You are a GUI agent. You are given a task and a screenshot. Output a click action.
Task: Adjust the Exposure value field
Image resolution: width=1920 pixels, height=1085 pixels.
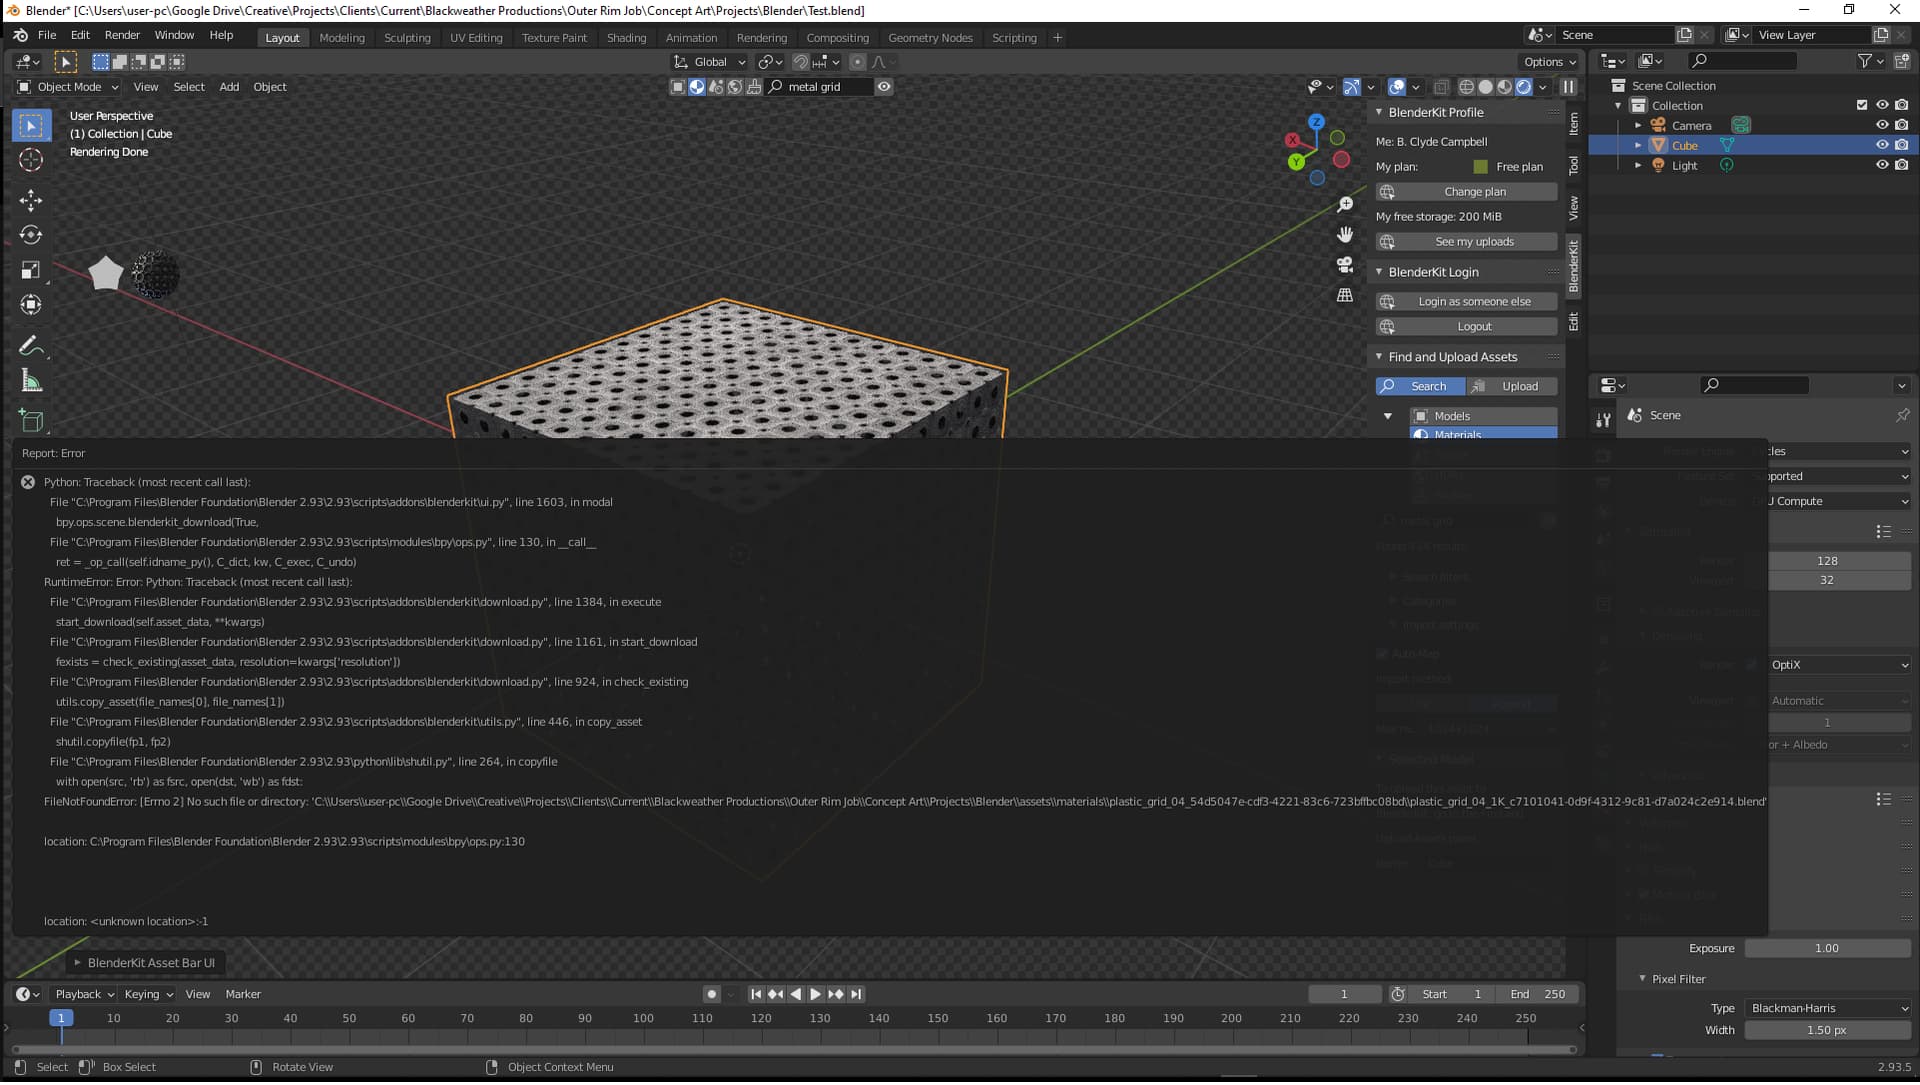click(1826, 948)
